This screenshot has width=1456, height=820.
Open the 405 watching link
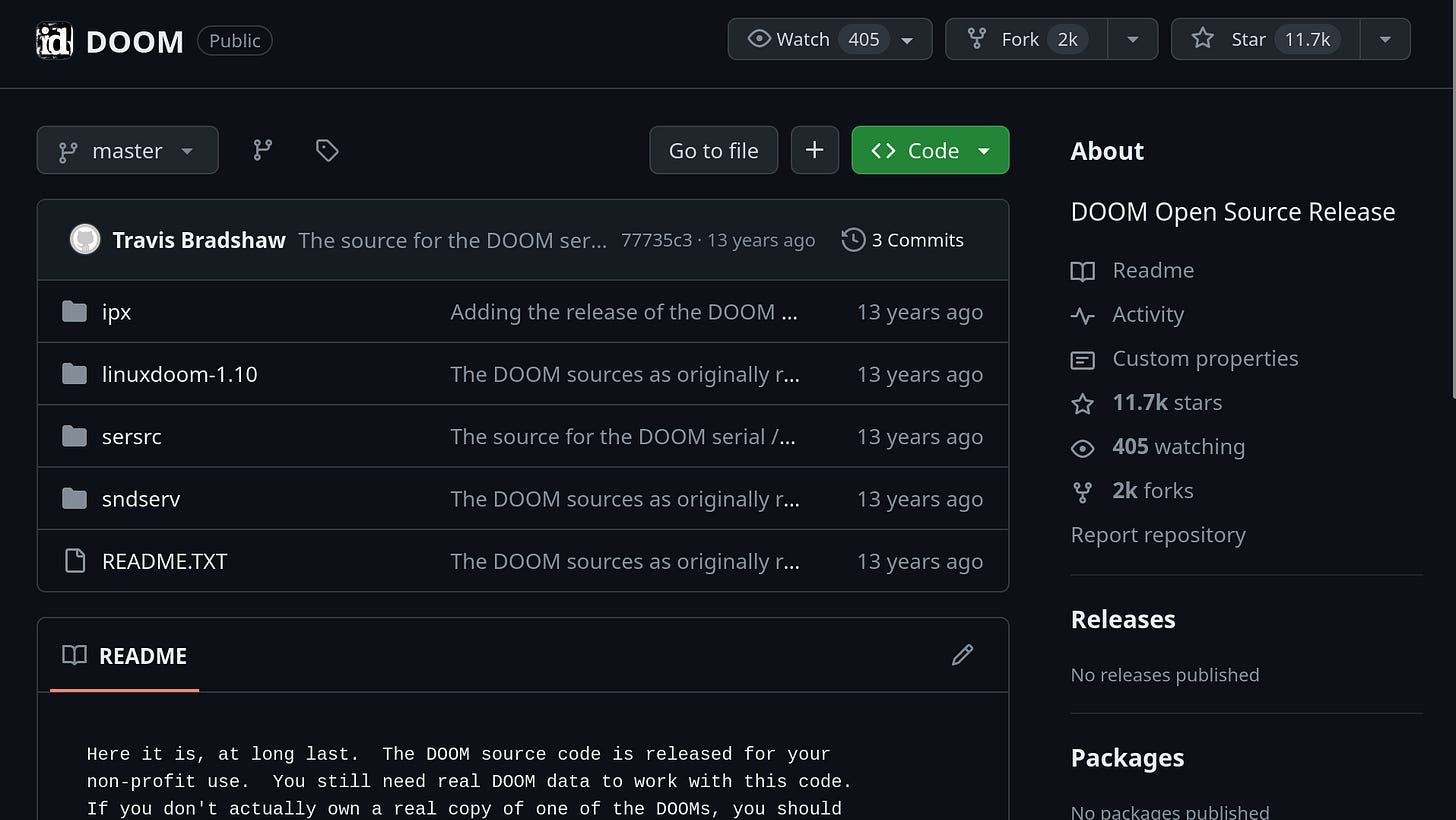point(1179,446)
